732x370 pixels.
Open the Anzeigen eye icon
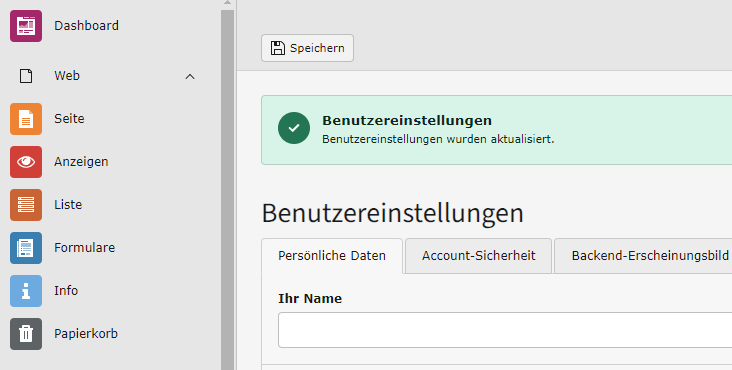(26, 162)
